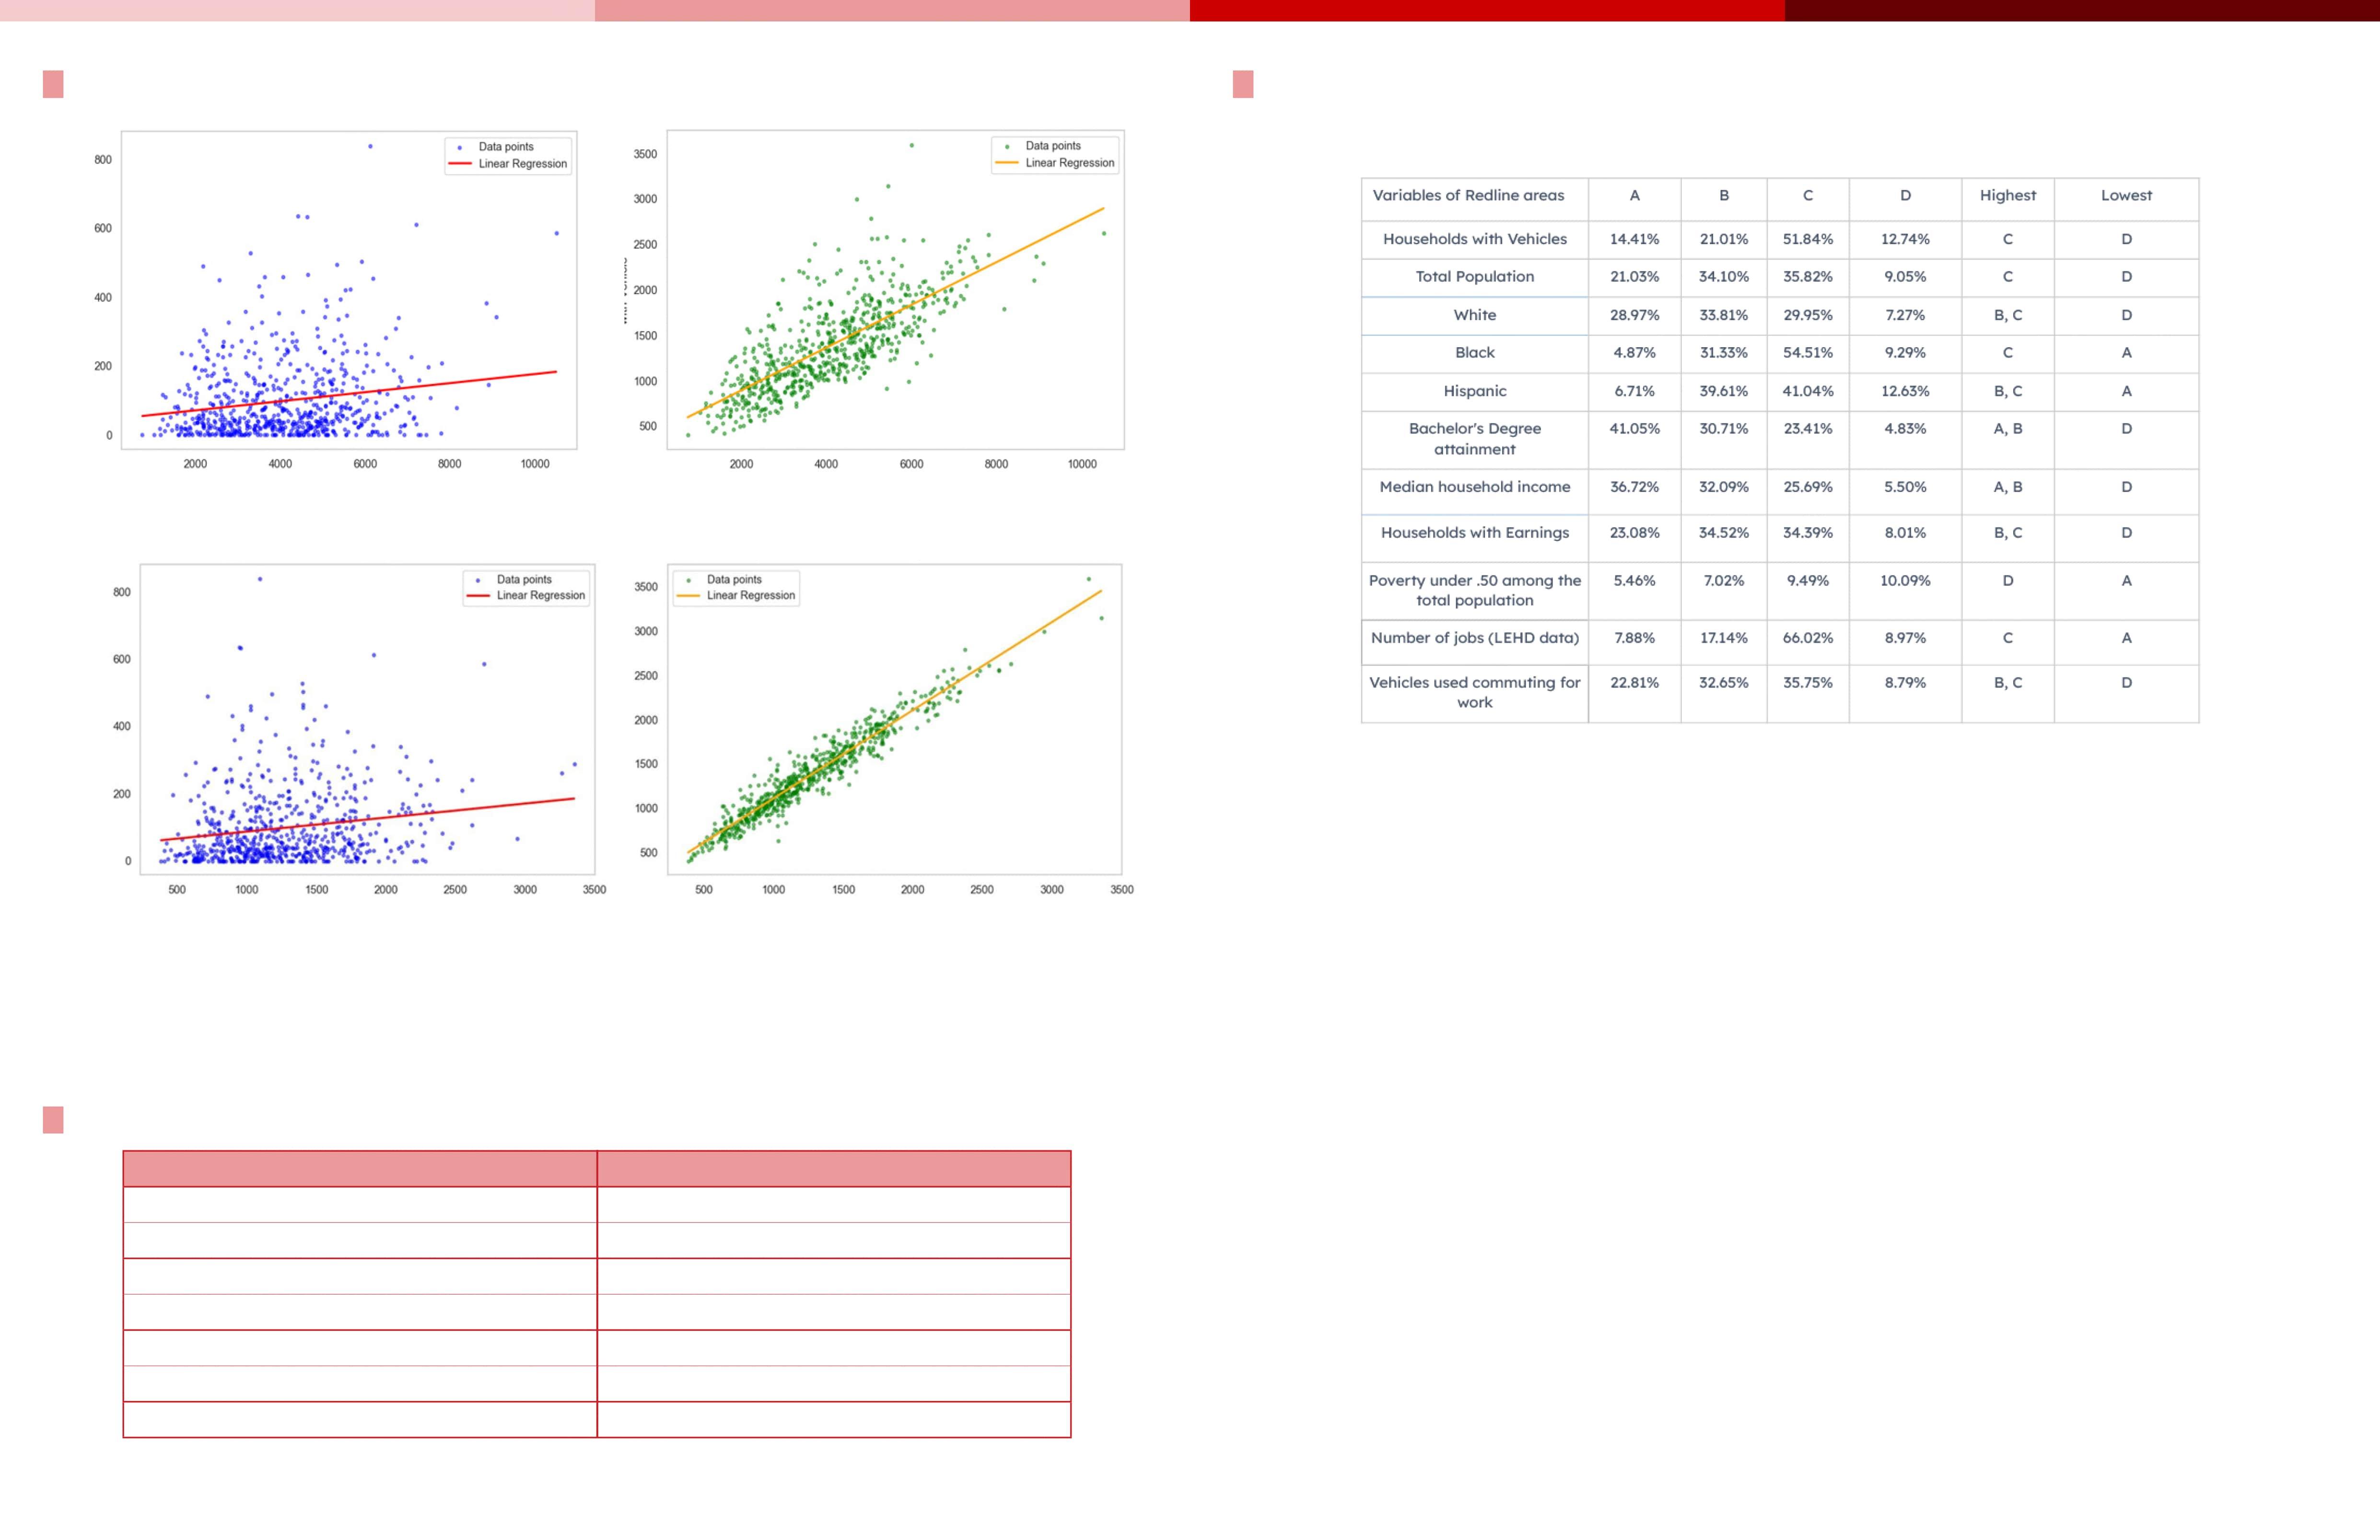The width and height of the screenshot is (2380, 1540).
Task: Select the 'Median household income' row label
Action: point(1474,487)
